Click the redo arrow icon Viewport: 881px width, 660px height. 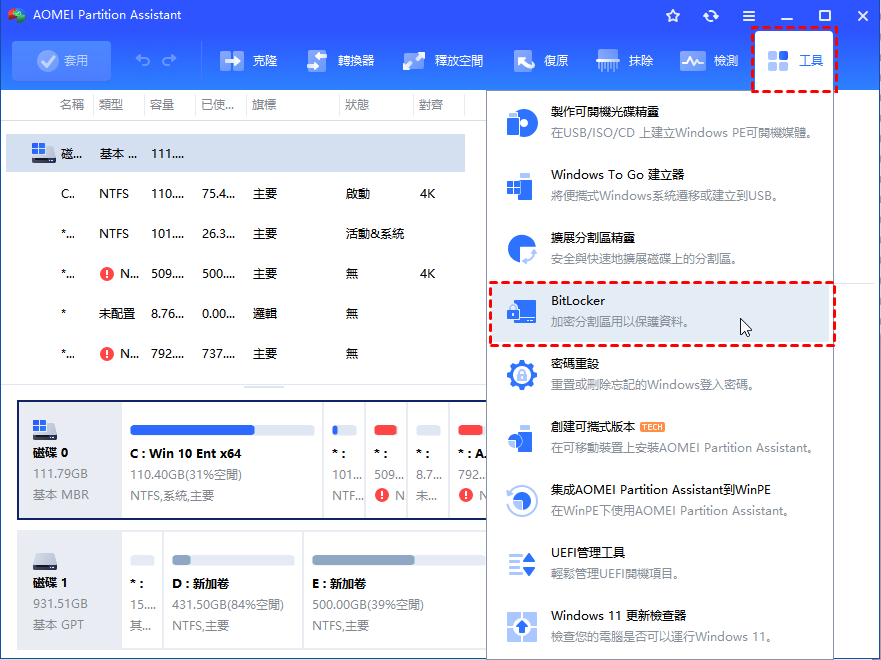[169, 60]
